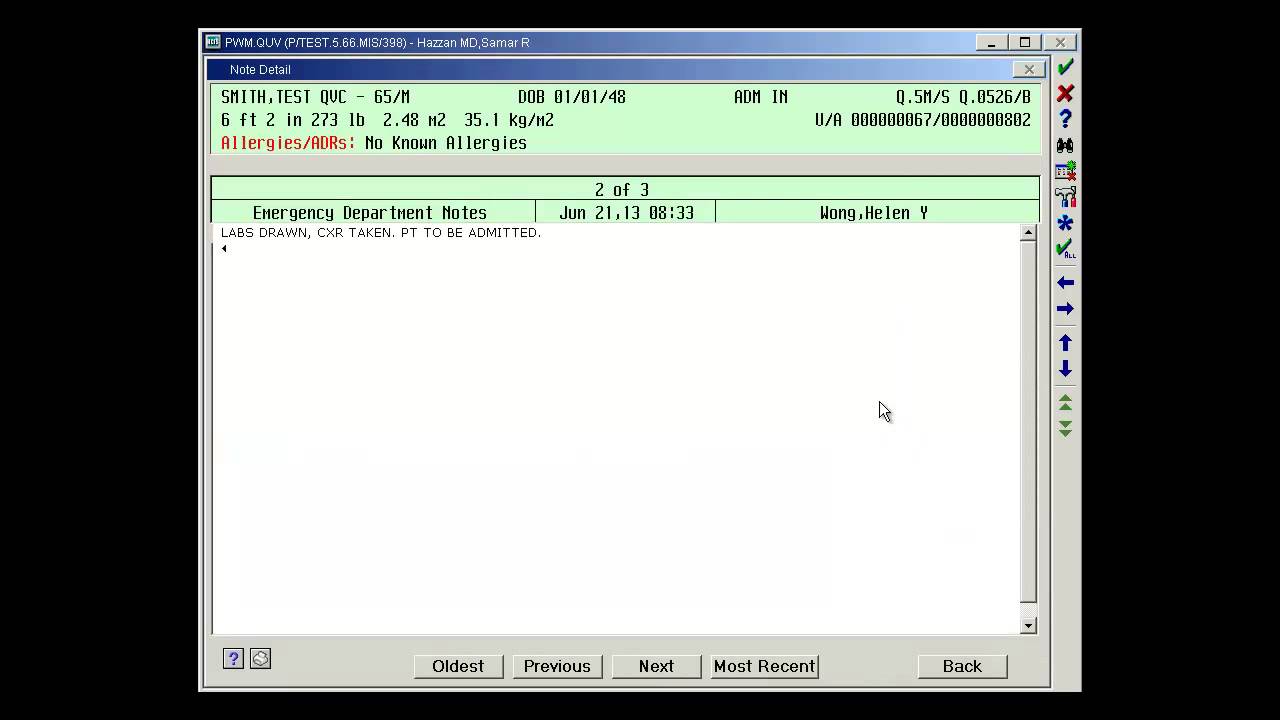Viewport: 1280px width, 720px height.
Task: Click the green double down chevron icon
Action: [x=1065, y=428]
